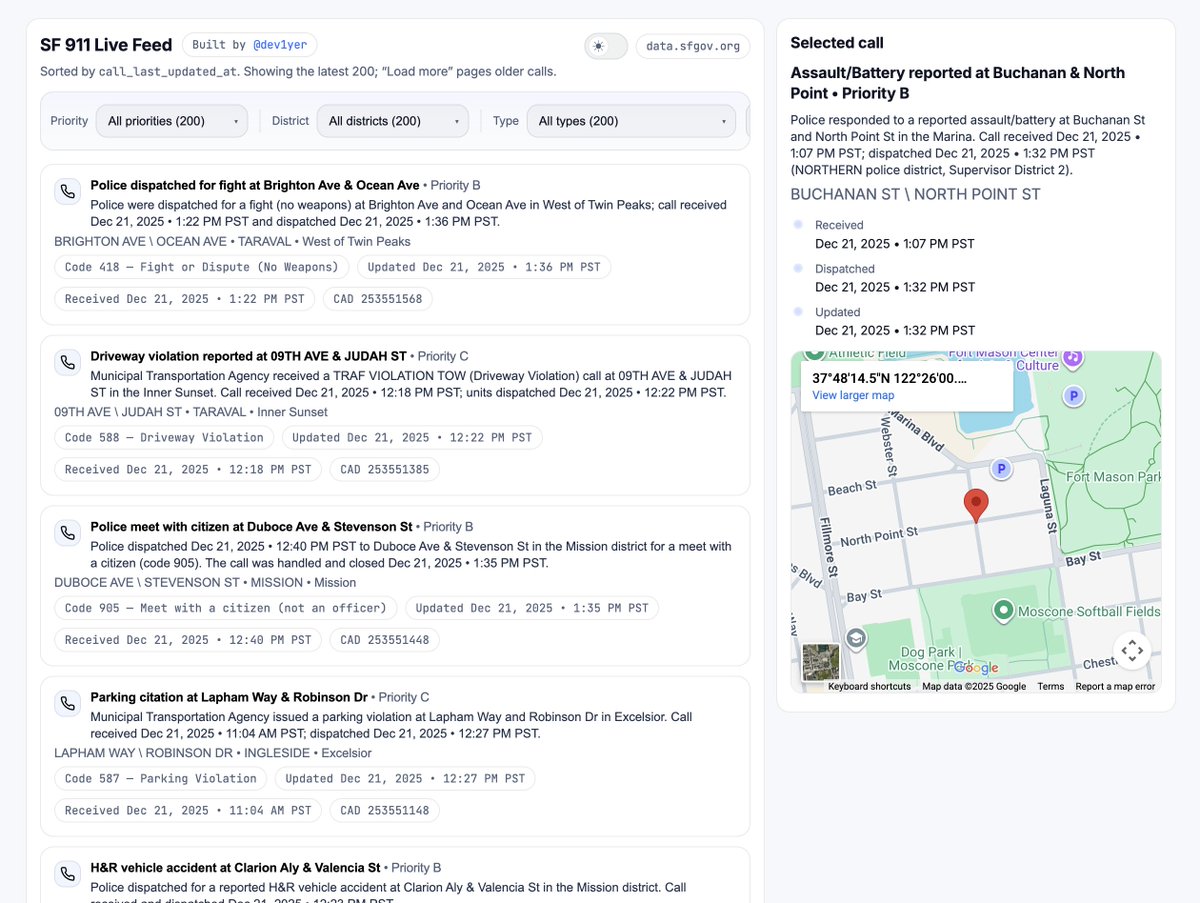Open Parking citation at Lapham Way title

[229, 697]
